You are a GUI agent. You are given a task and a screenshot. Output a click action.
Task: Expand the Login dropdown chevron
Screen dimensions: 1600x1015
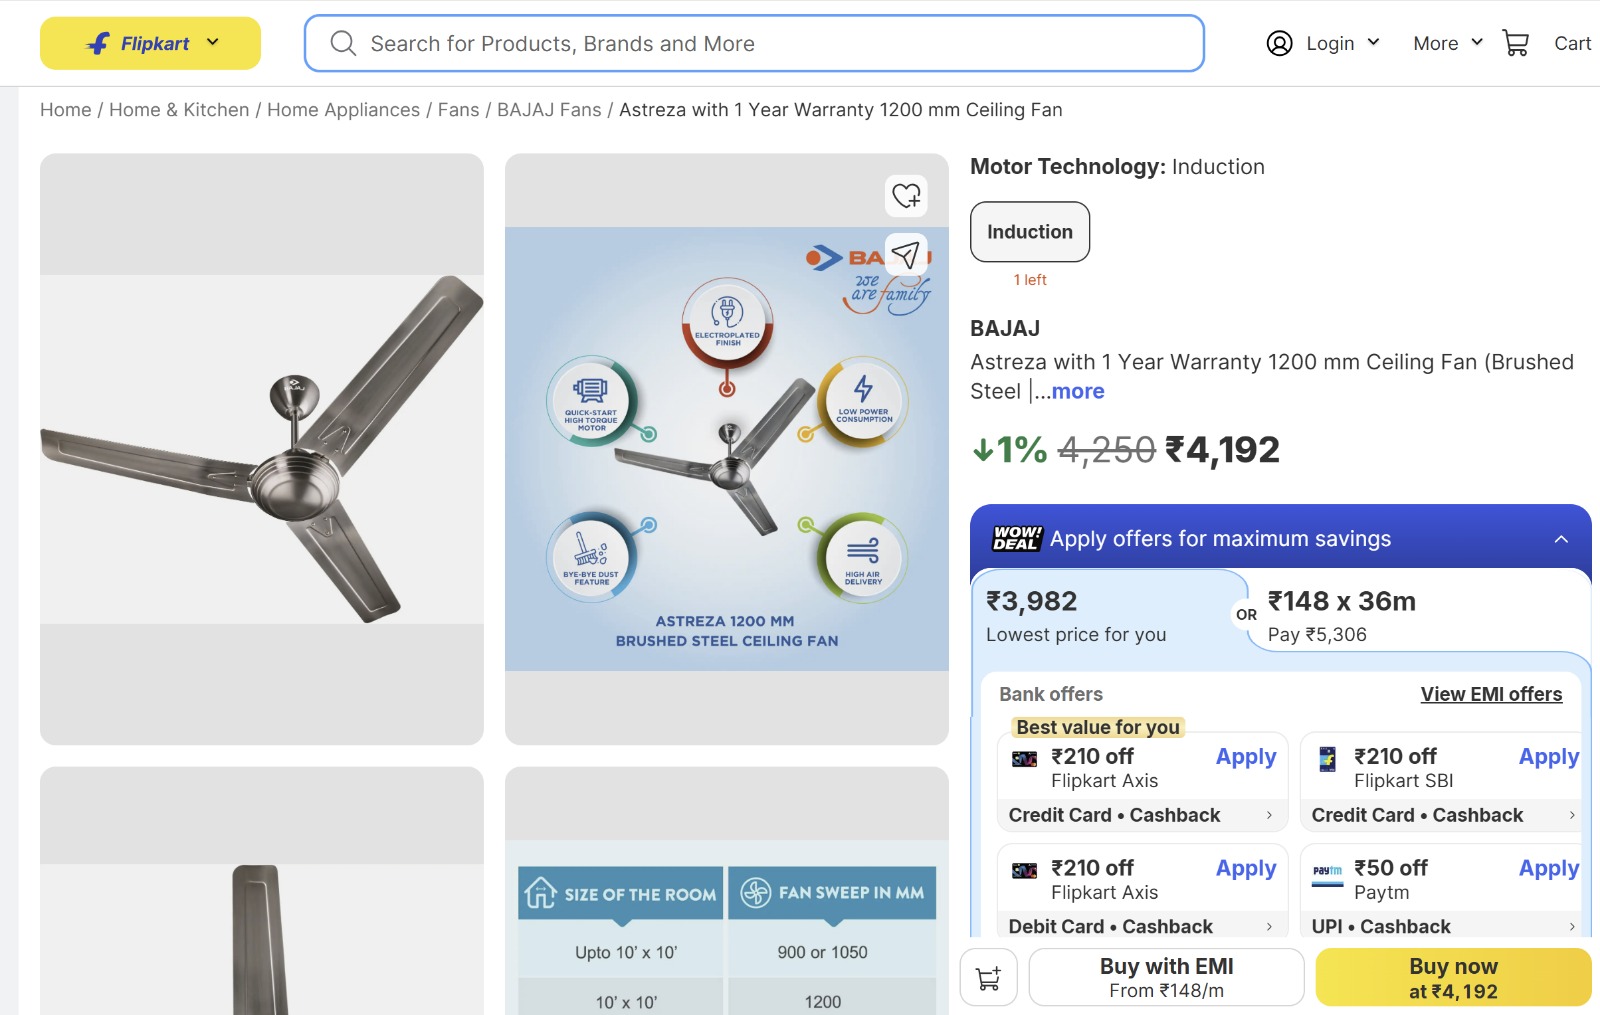point(1374,42)
